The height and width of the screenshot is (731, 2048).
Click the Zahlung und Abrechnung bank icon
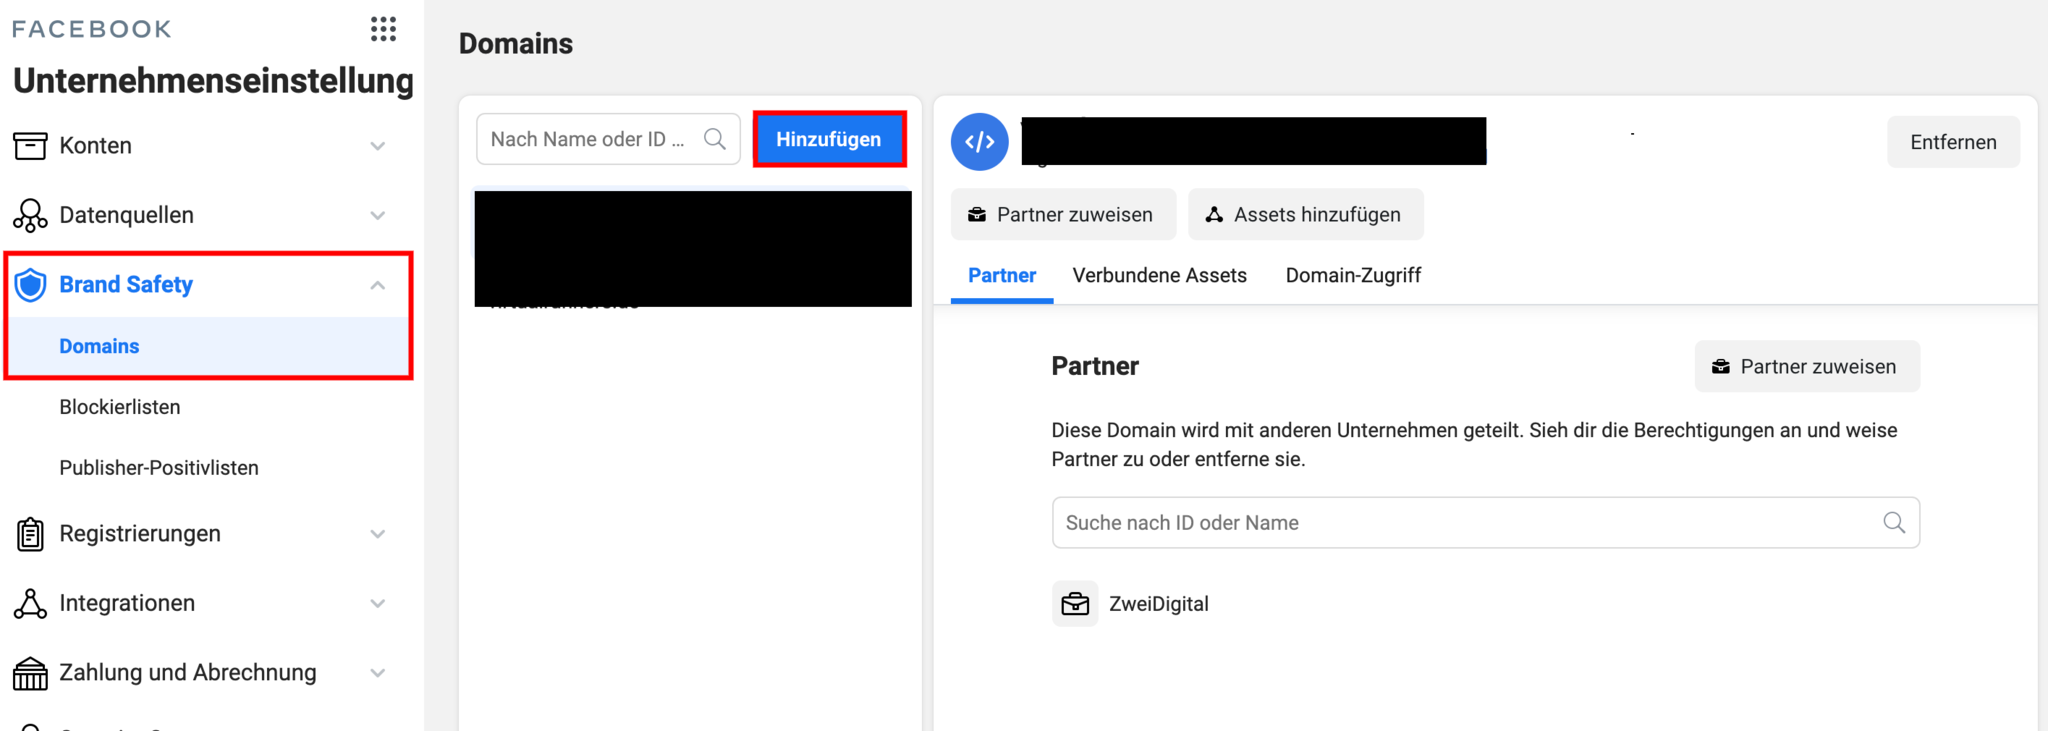pos(30,673)
